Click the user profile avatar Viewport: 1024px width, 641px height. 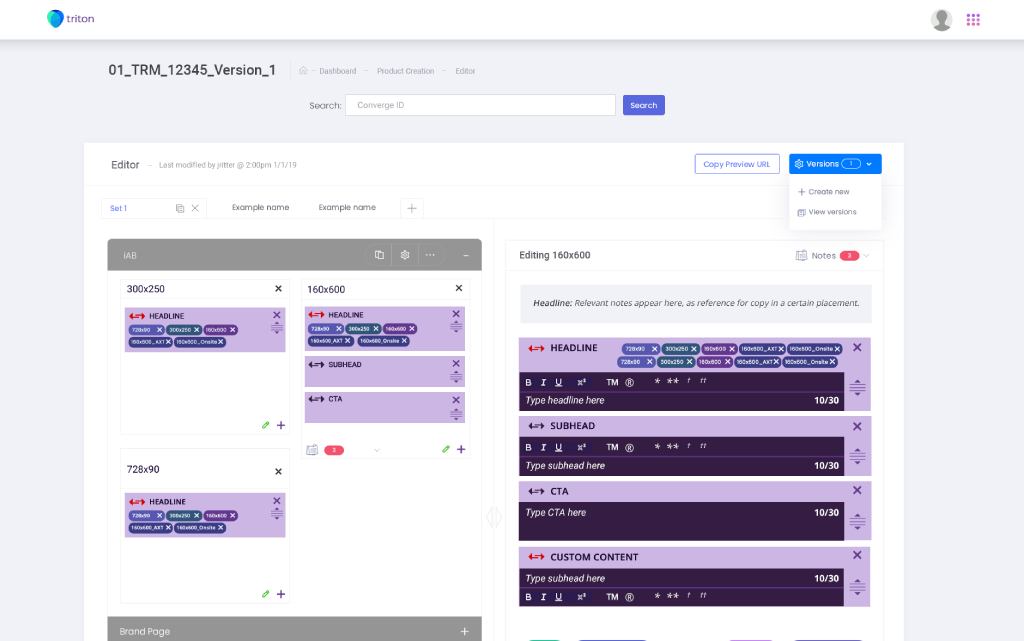(x=941, y=19)
